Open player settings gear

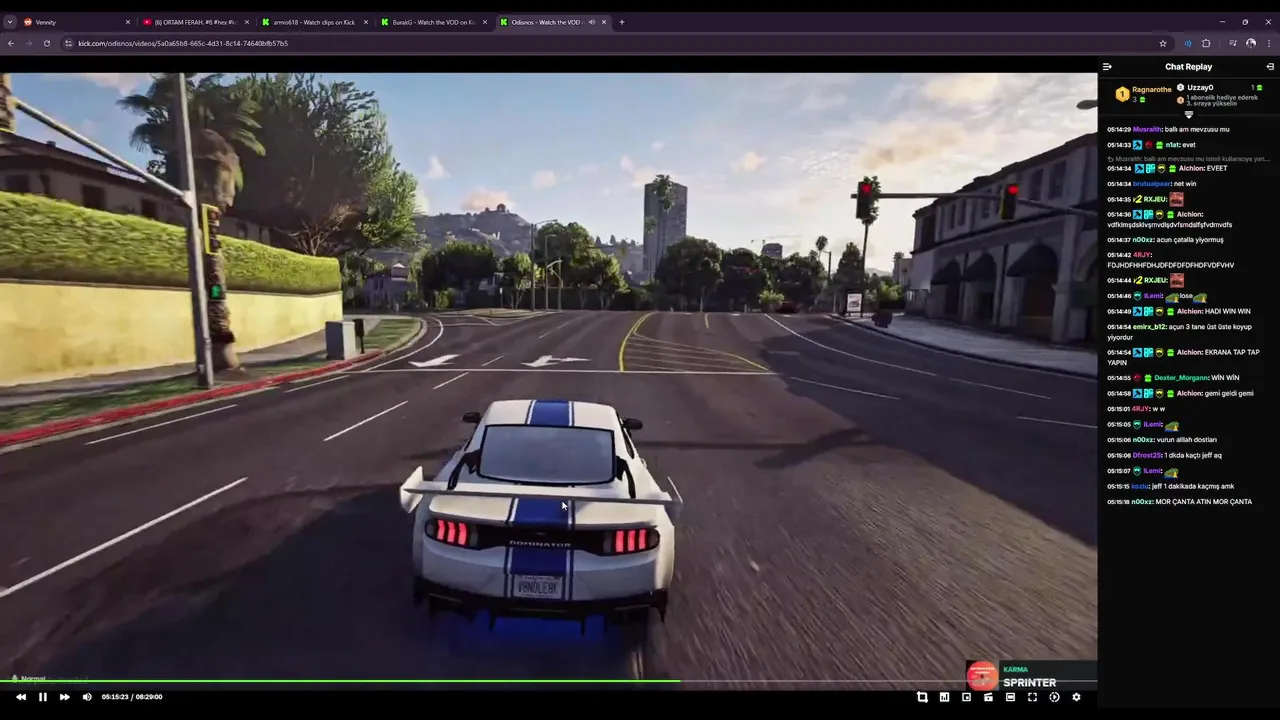coord(1076,697)
